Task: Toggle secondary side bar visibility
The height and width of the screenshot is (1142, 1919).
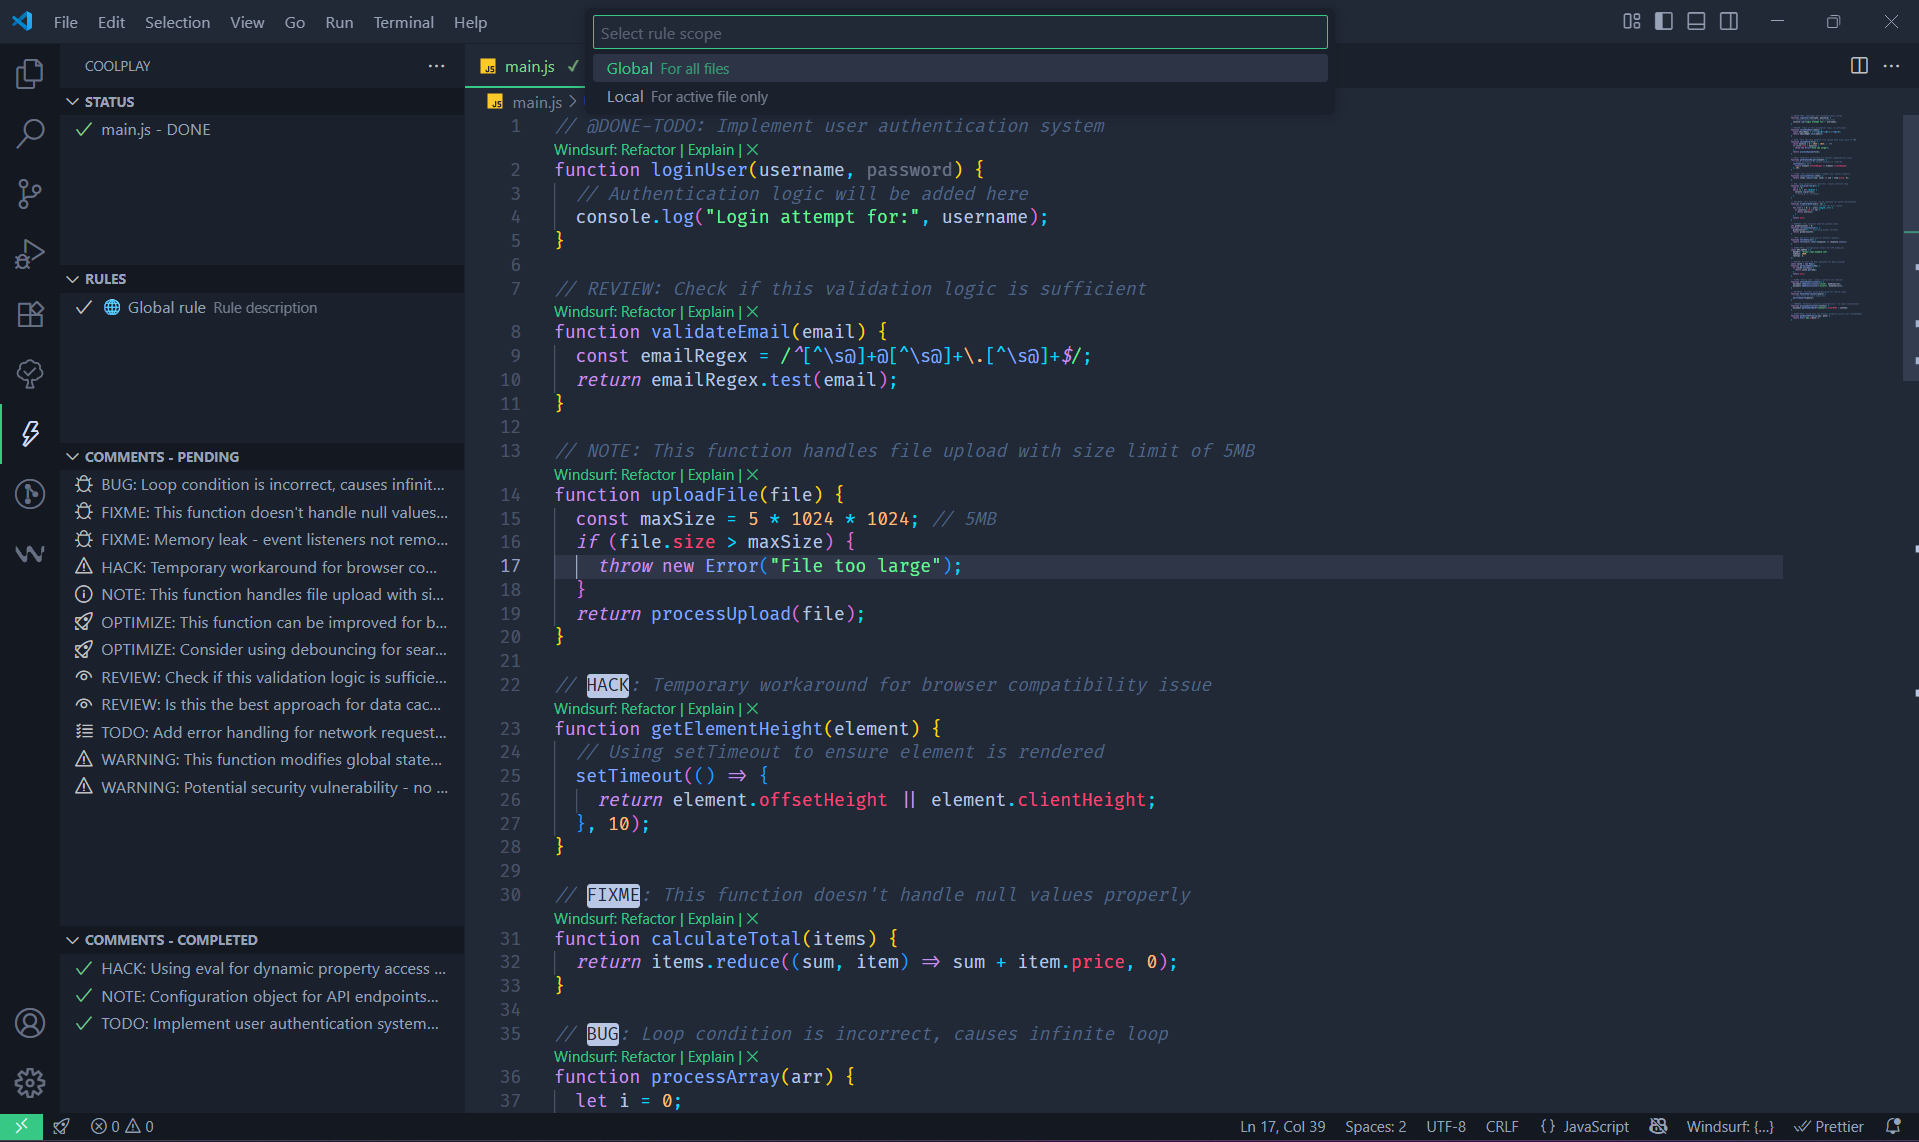Action: click(x=1729, y=21)
